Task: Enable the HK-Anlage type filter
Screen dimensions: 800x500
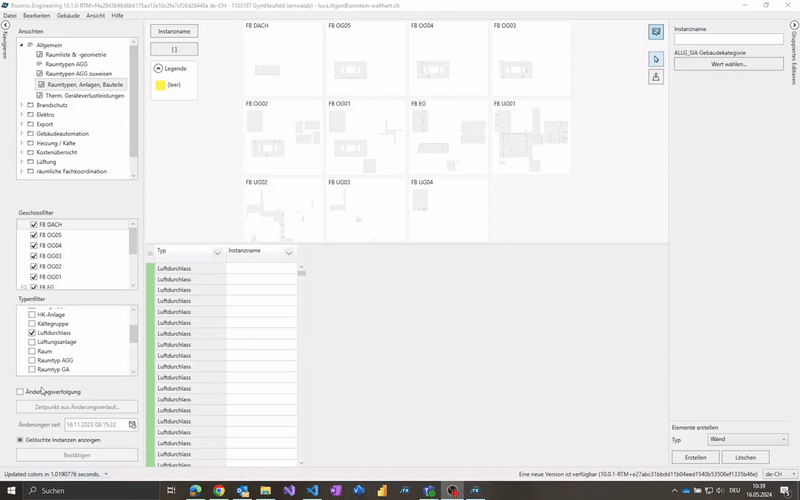Action: pos(32,314)
